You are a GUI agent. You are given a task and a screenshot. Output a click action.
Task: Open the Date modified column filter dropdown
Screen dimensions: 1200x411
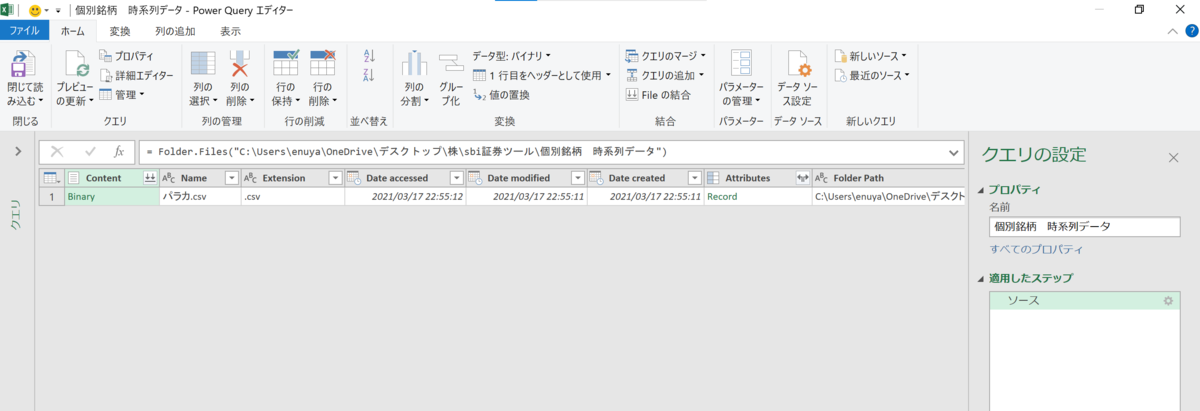(x=577, y=178)
